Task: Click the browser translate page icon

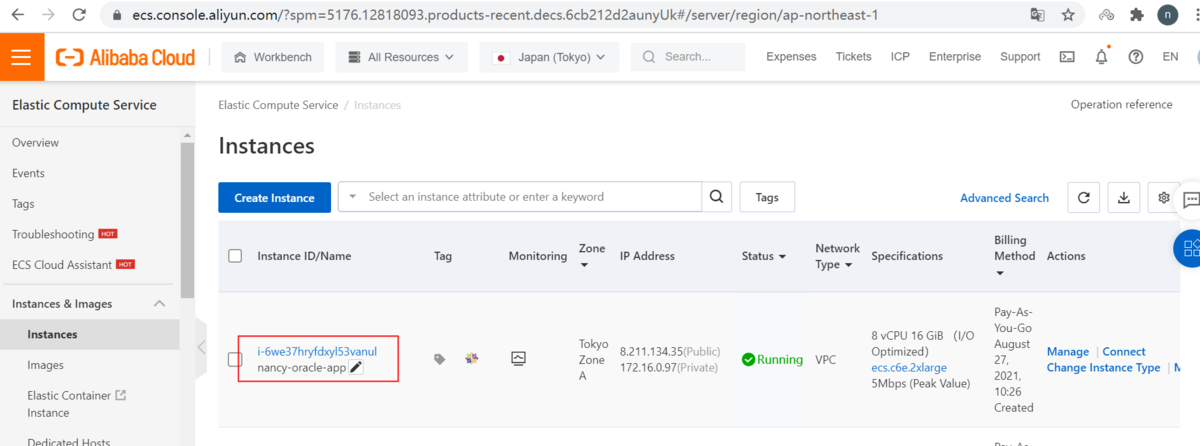Action: [1038, 15]
